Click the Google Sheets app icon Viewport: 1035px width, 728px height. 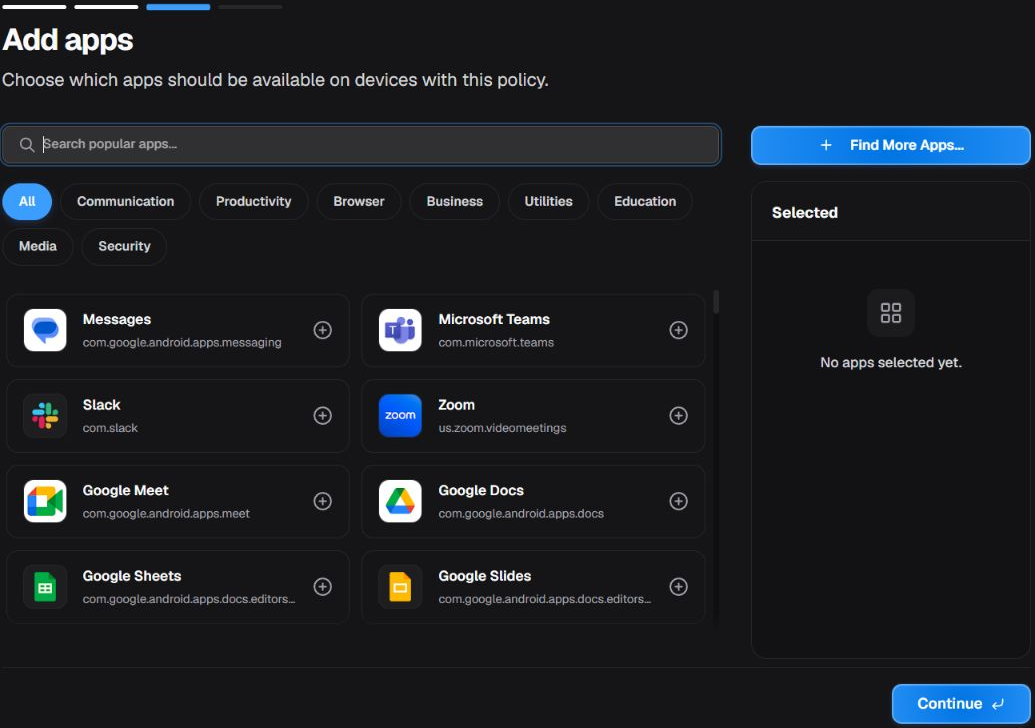click(45, 587)
